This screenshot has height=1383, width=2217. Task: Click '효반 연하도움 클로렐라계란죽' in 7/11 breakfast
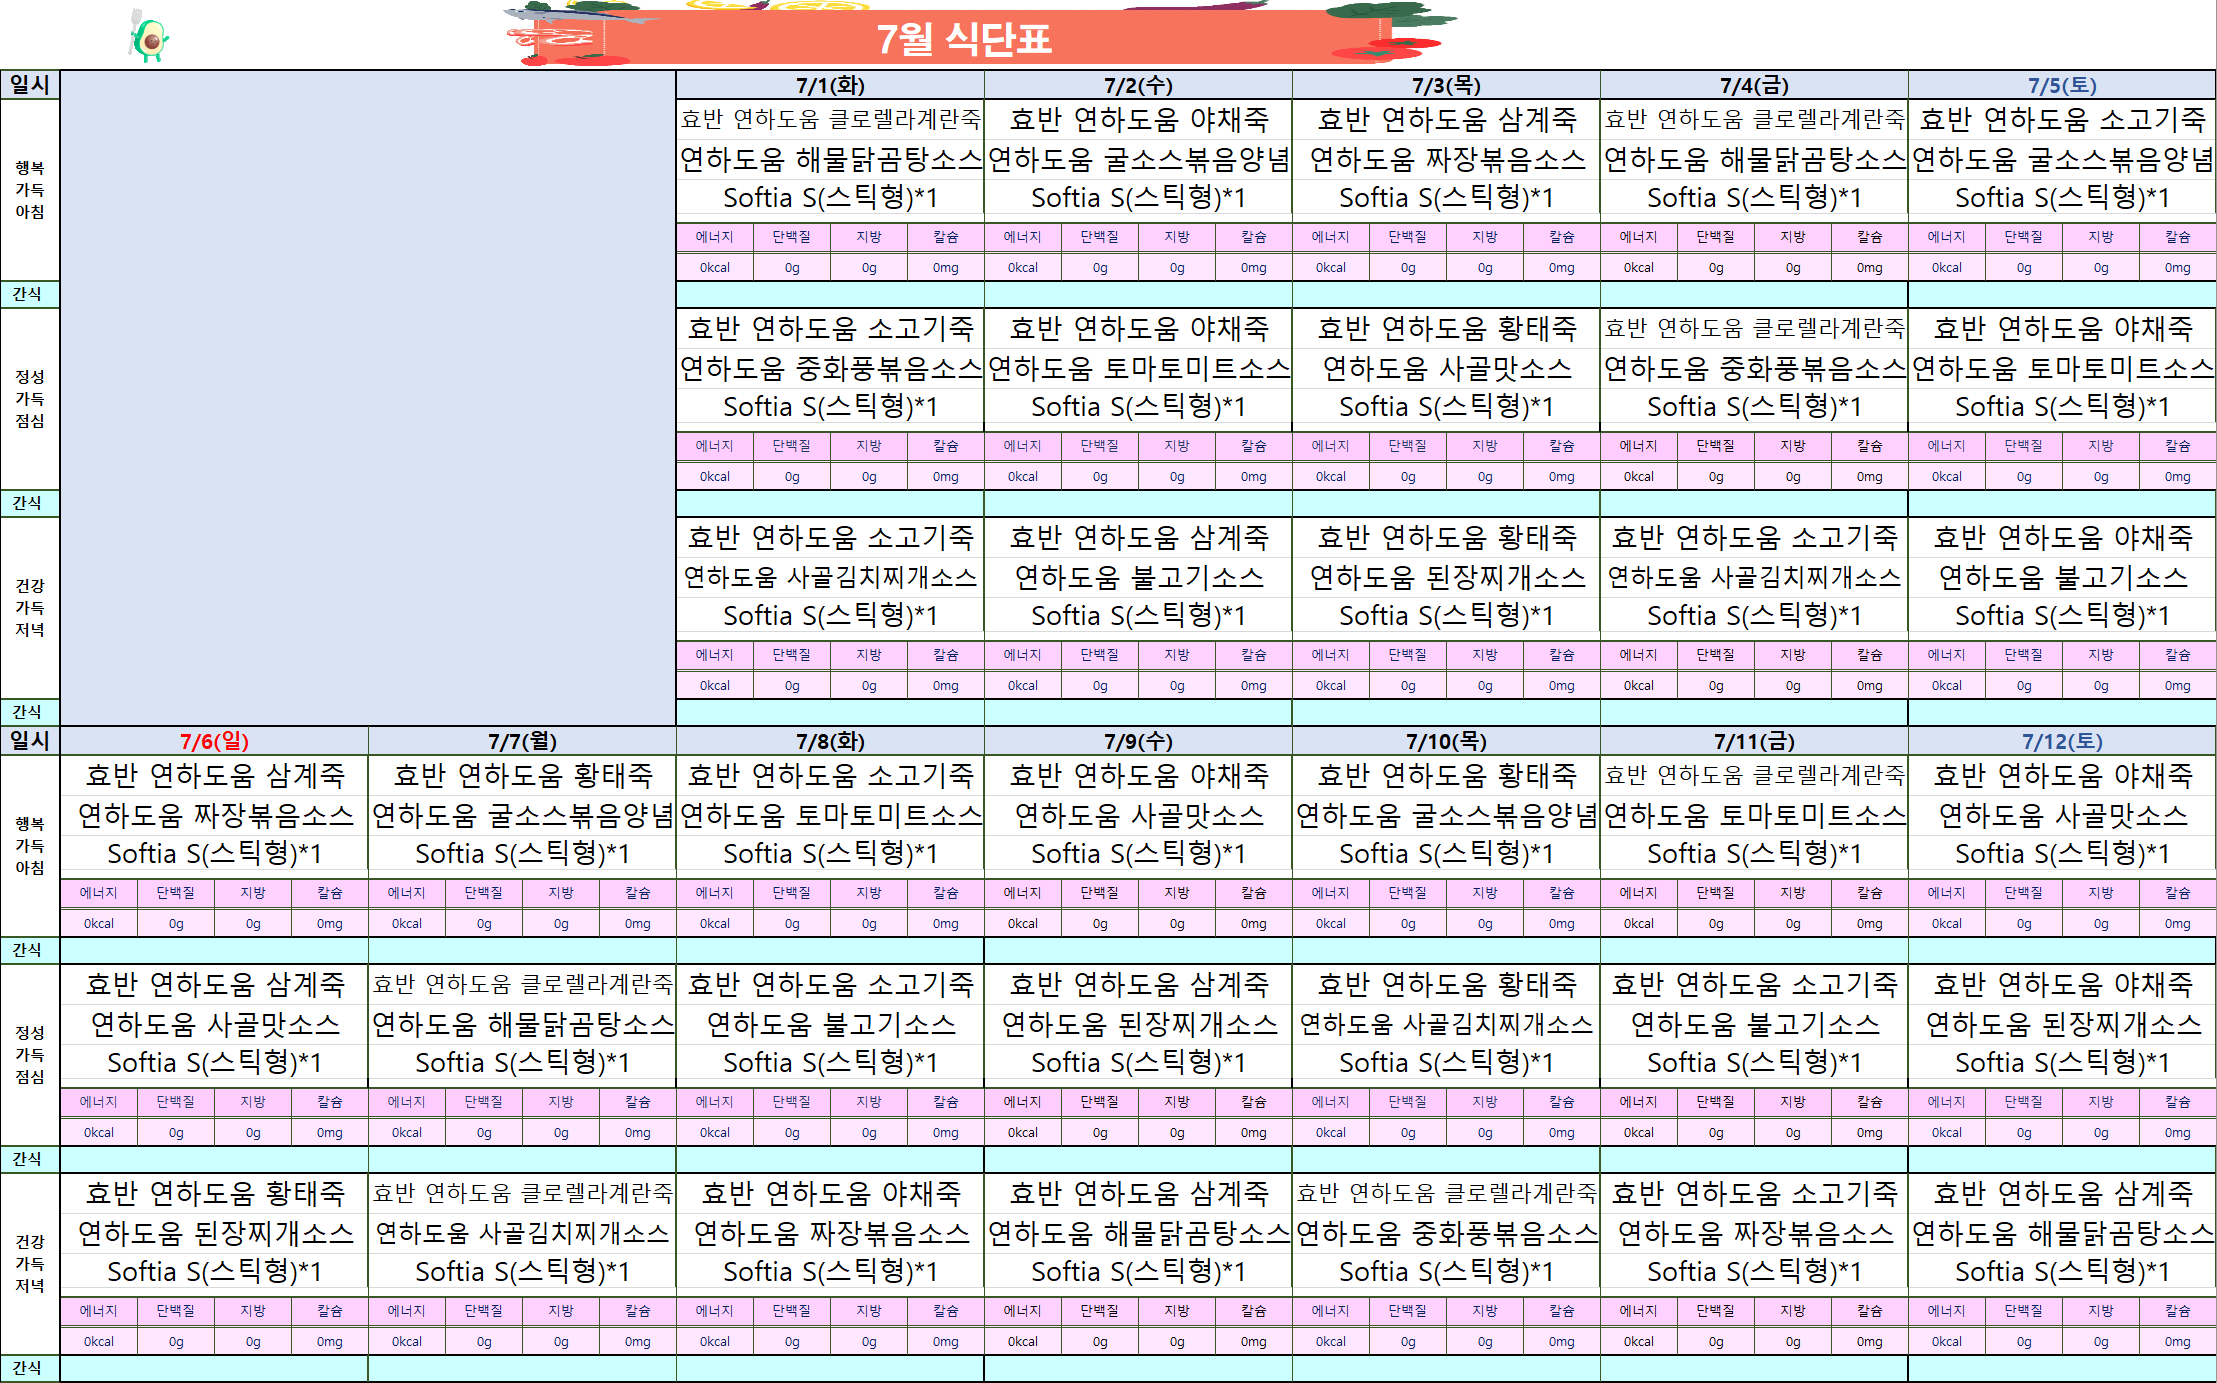(x=1754, y=776)
